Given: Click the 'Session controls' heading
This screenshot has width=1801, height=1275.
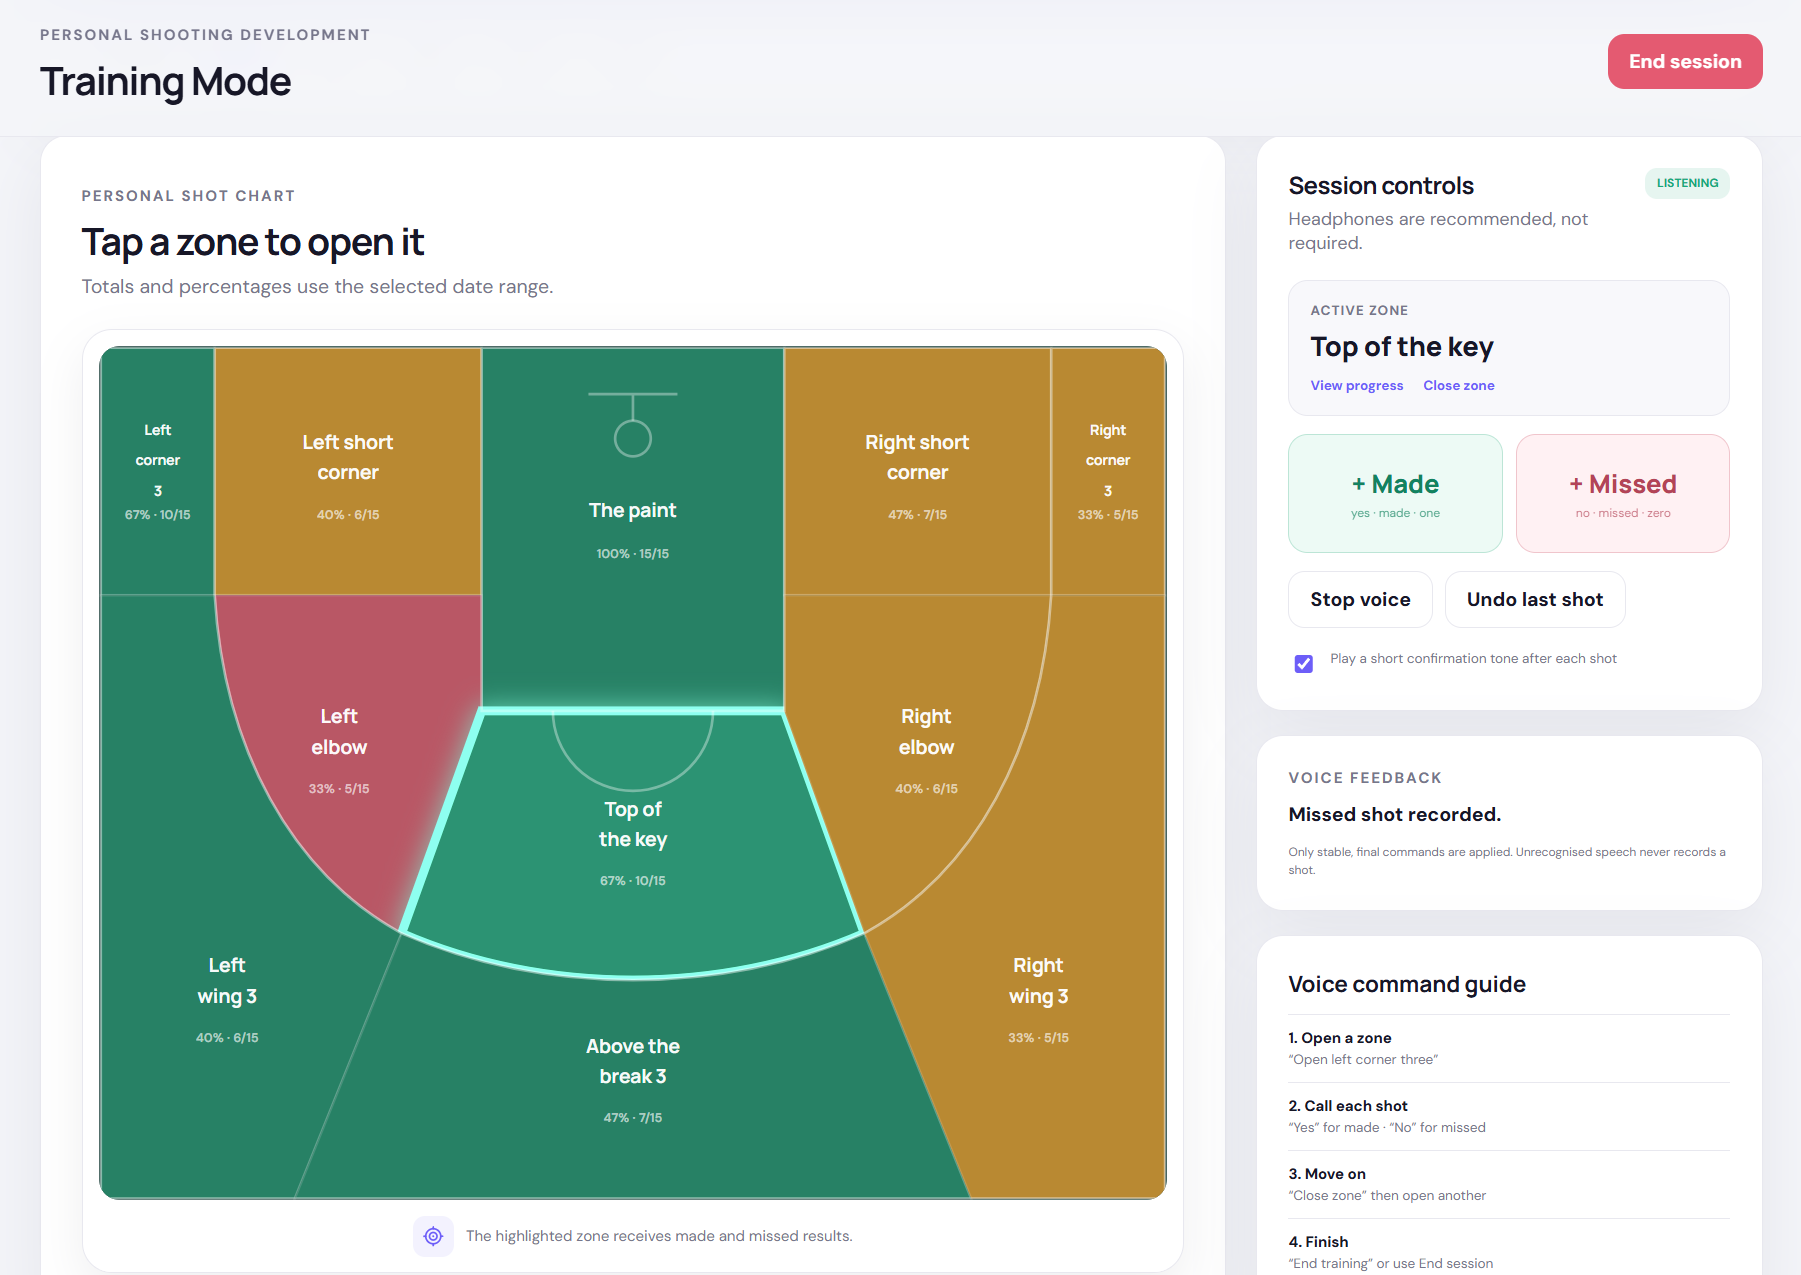Looking at the screenshot, I should (x=1380, y=186).
